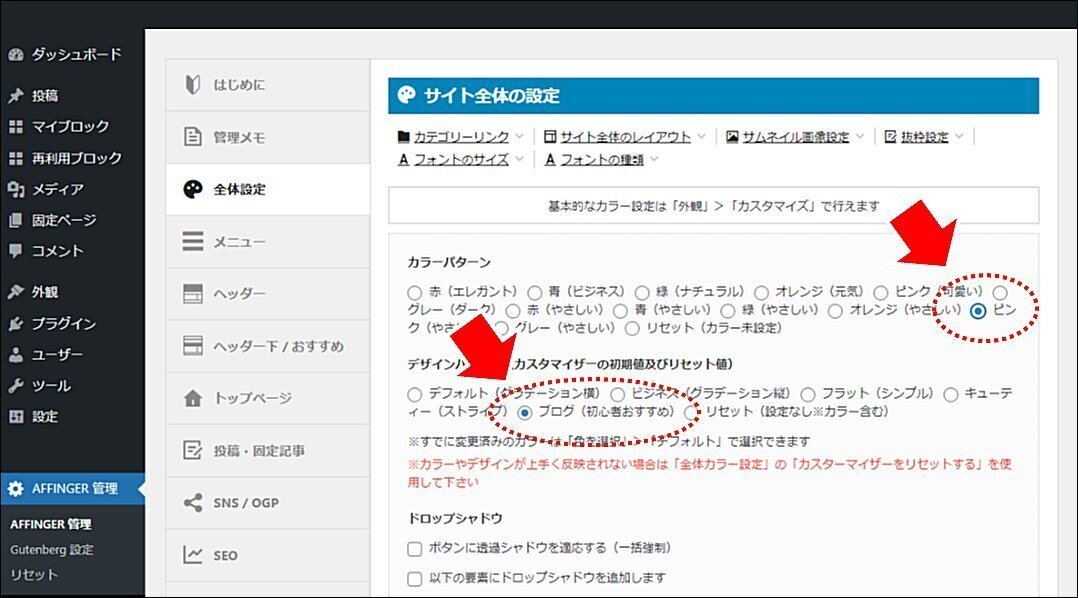Select the オレンジ（元気） color pattern
This screenshot has width=1078, height=598.
pos(761,293)
